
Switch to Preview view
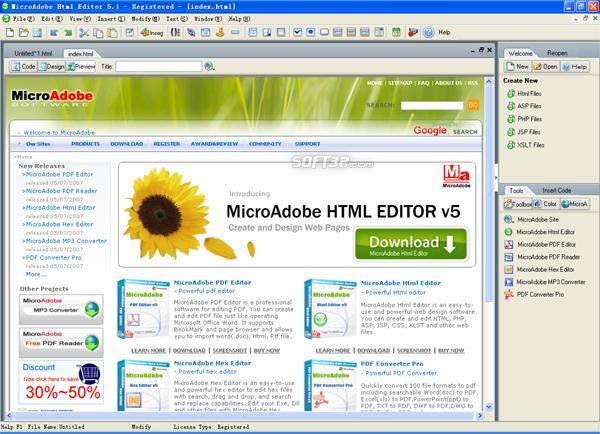(80, 67)
